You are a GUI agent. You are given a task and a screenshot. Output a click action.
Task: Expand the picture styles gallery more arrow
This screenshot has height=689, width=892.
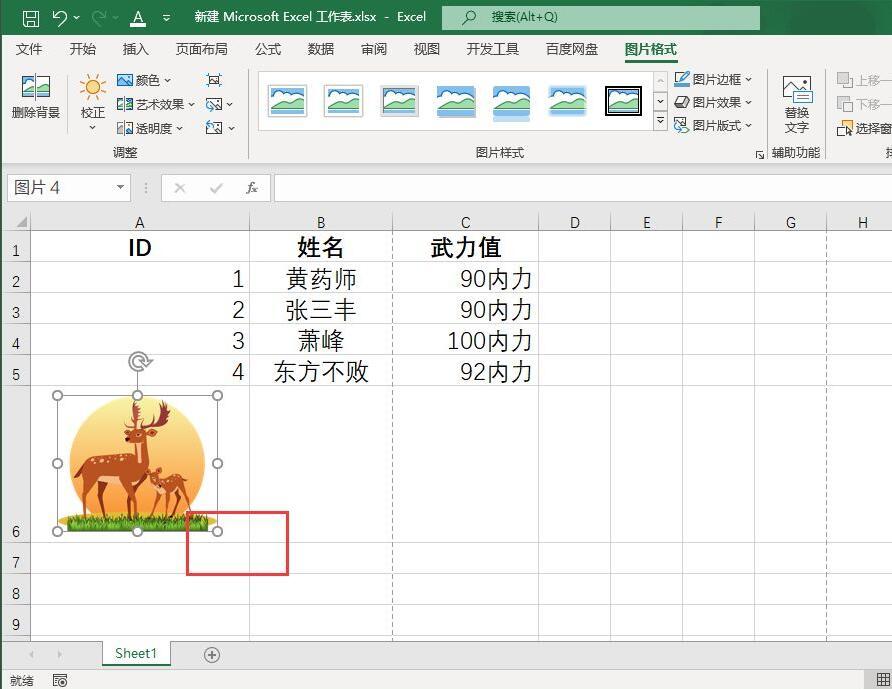point(660,121)
